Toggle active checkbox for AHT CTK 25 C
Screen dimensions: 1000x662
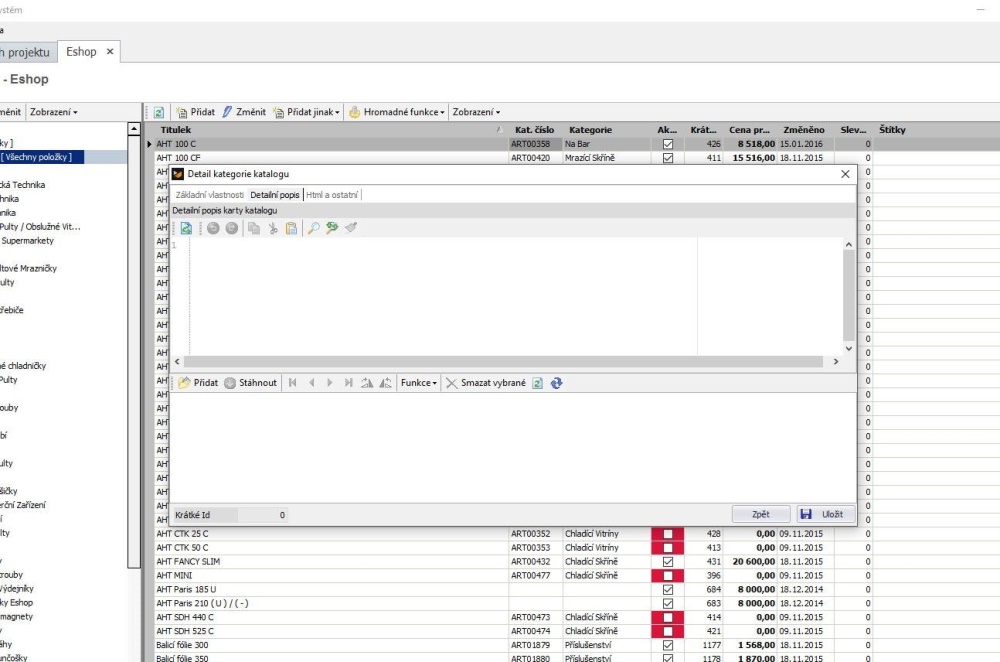668,534
